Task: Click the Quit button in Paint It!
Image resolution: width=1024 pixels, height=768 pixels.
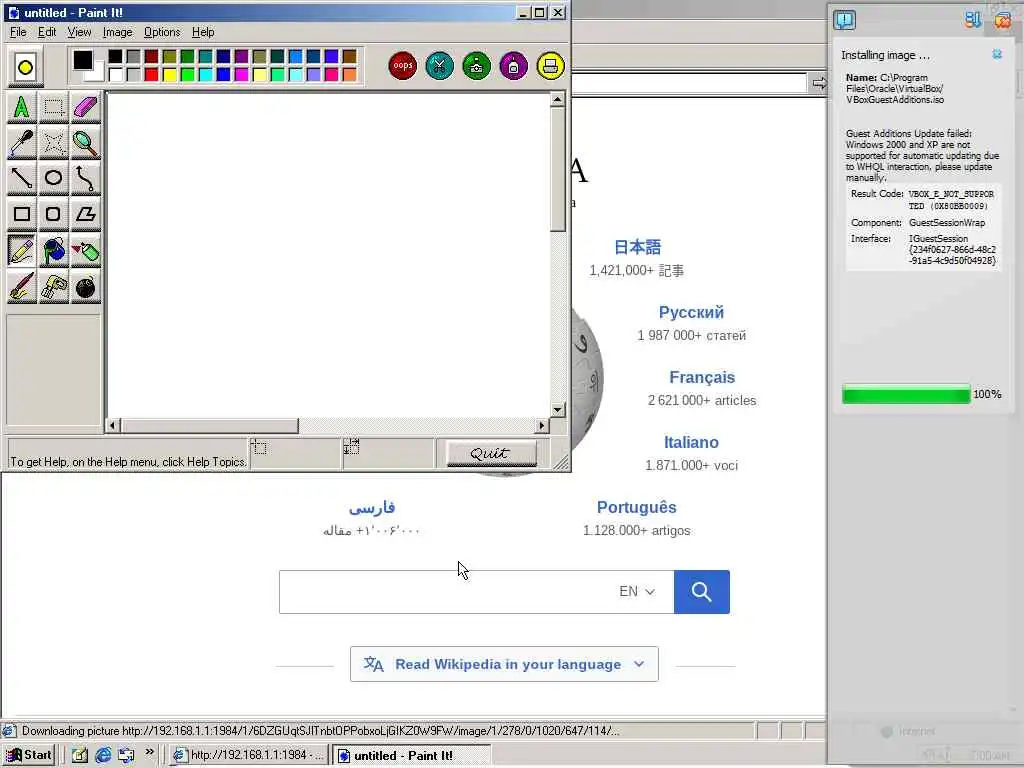Action: pyautogui.click(x=491, y=453)
